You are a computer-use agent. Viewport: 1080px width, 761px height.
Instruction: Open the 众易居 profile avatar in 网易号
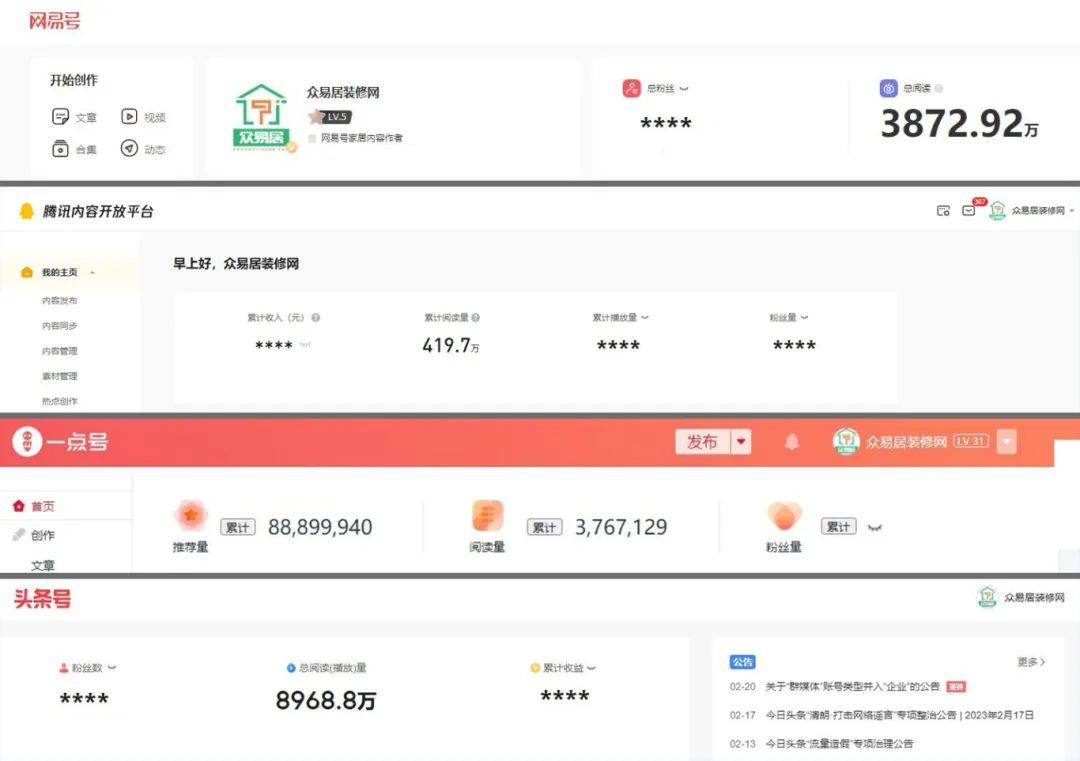coord(262,117)
